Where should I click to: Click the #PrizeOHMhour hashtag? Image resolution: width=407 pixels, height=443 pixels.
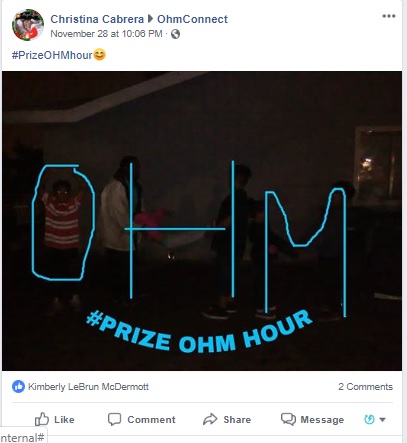click(x=52, y=55)
